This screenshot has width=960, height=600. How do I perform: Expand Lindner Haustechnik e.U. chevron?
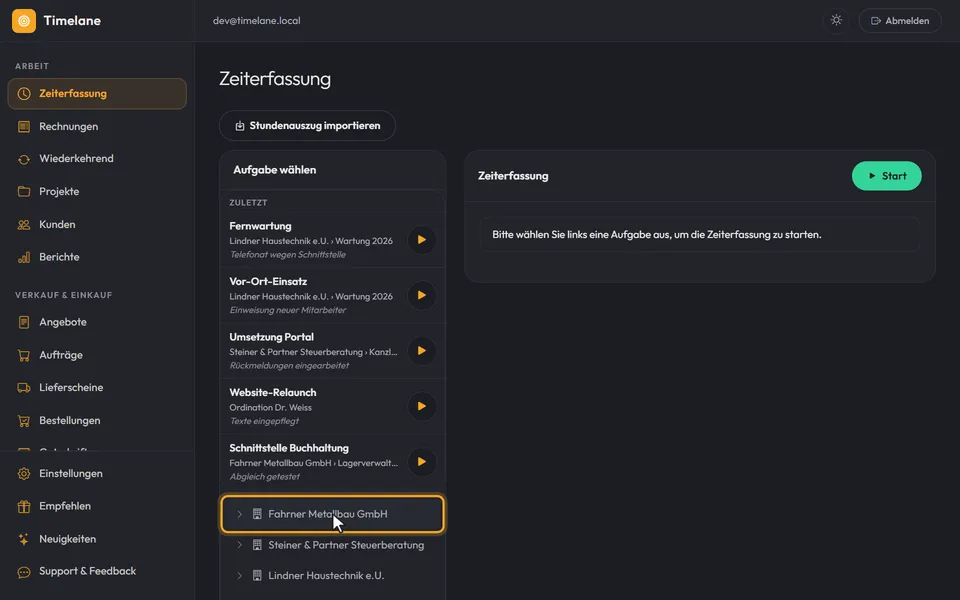[239, 576]
